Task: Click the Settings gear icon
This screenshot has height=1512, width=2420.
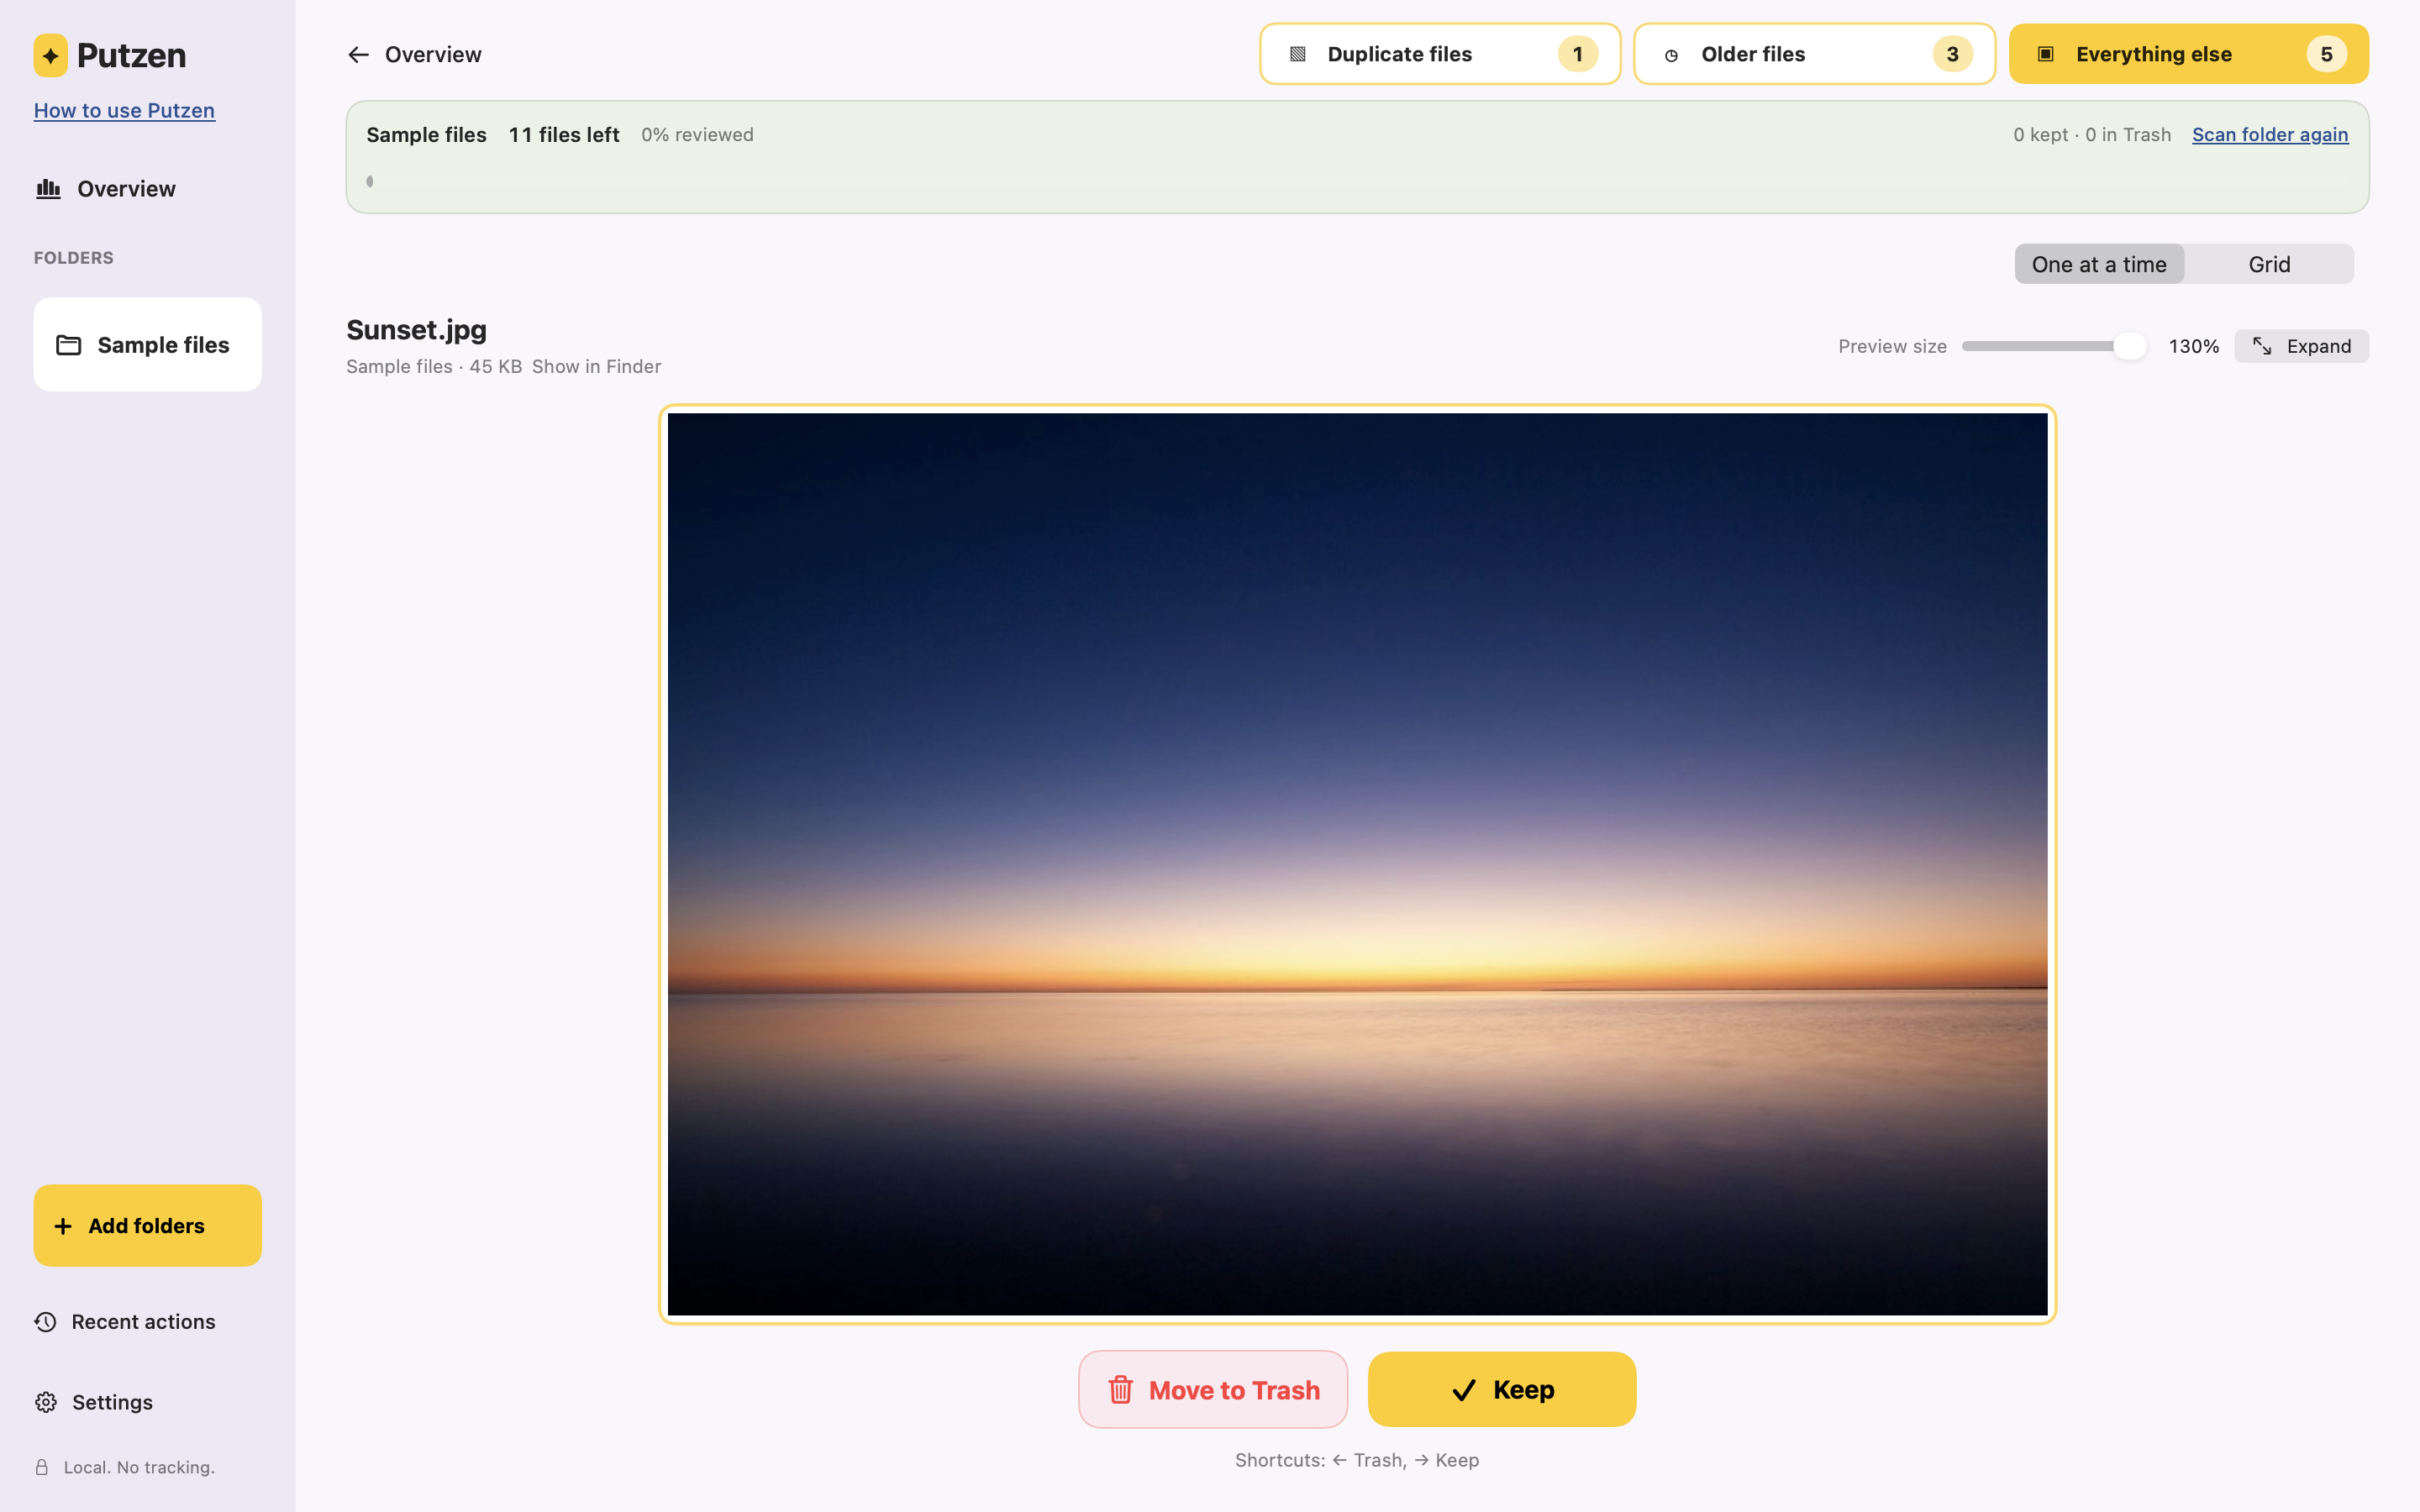Action: pos(46,1402)
